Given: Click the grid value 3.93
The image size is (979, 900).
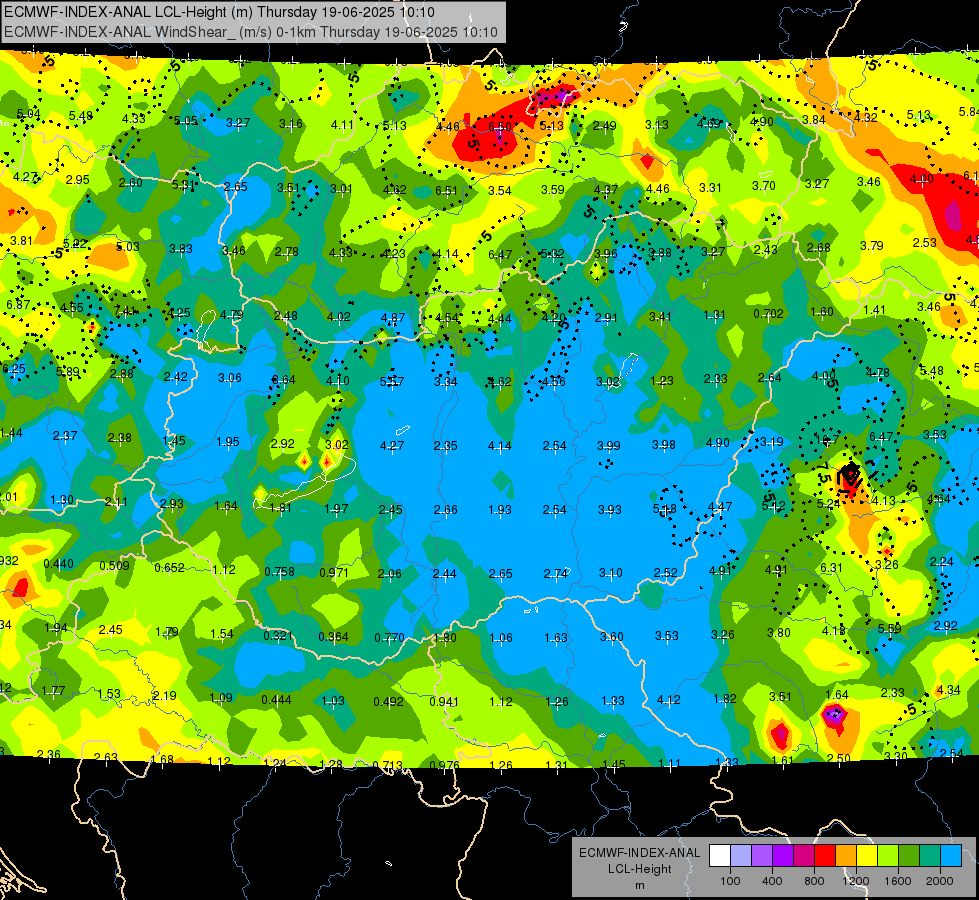Looking at the screenshot, I should click(609, 510).
